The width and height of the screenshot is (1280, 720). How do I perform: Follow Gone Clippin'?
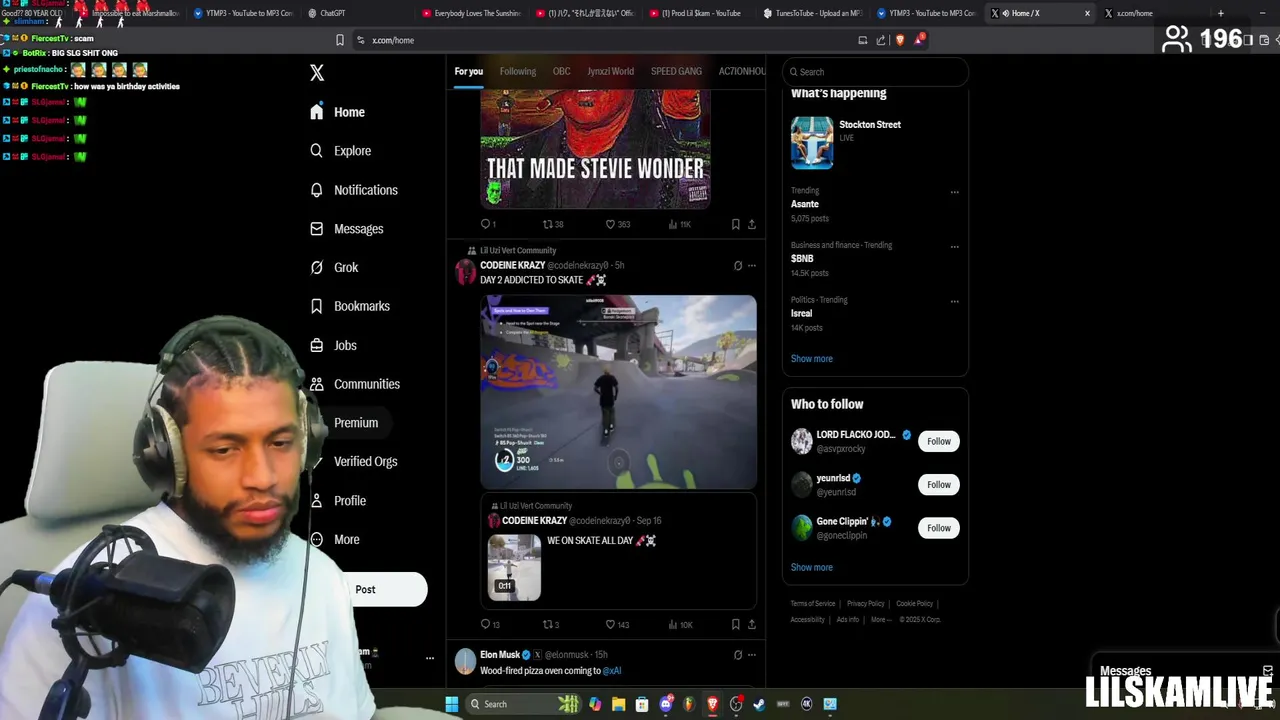click(938, 528)
